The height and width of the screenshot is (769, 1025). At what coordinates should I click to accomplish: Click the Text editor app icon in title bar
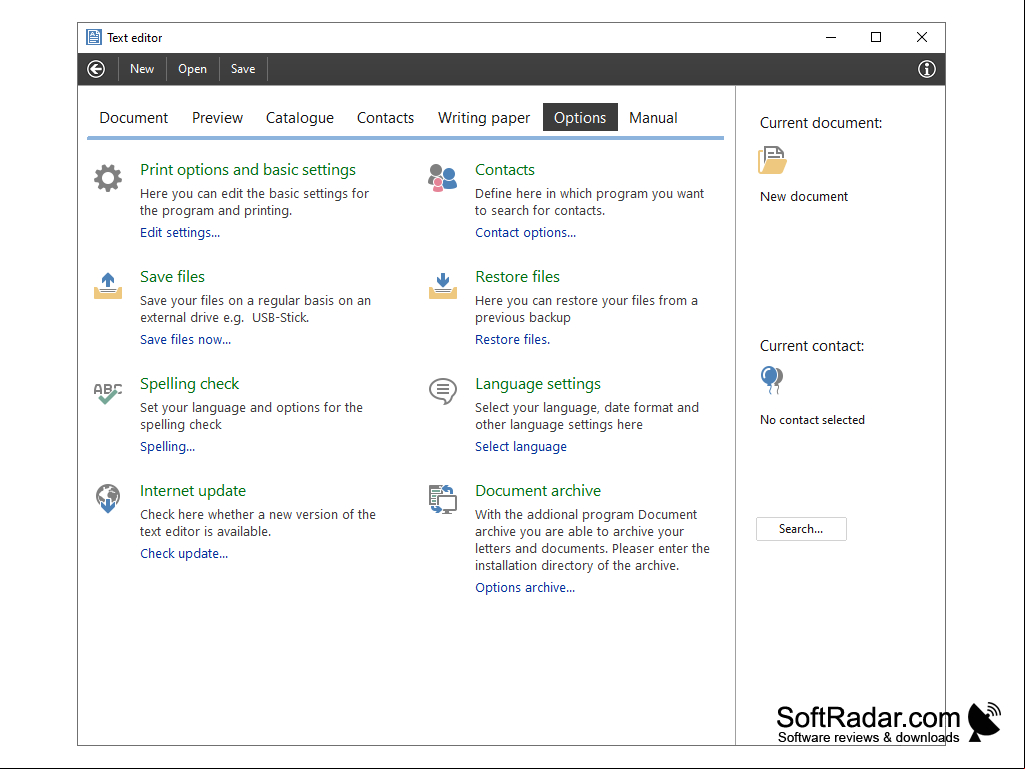pos(94,37)
